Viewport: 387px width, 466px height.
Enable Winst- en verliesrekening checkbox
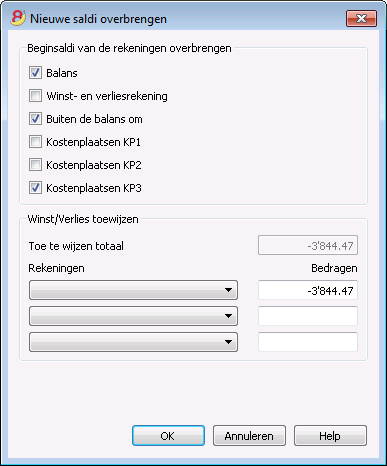click(35, 96)
